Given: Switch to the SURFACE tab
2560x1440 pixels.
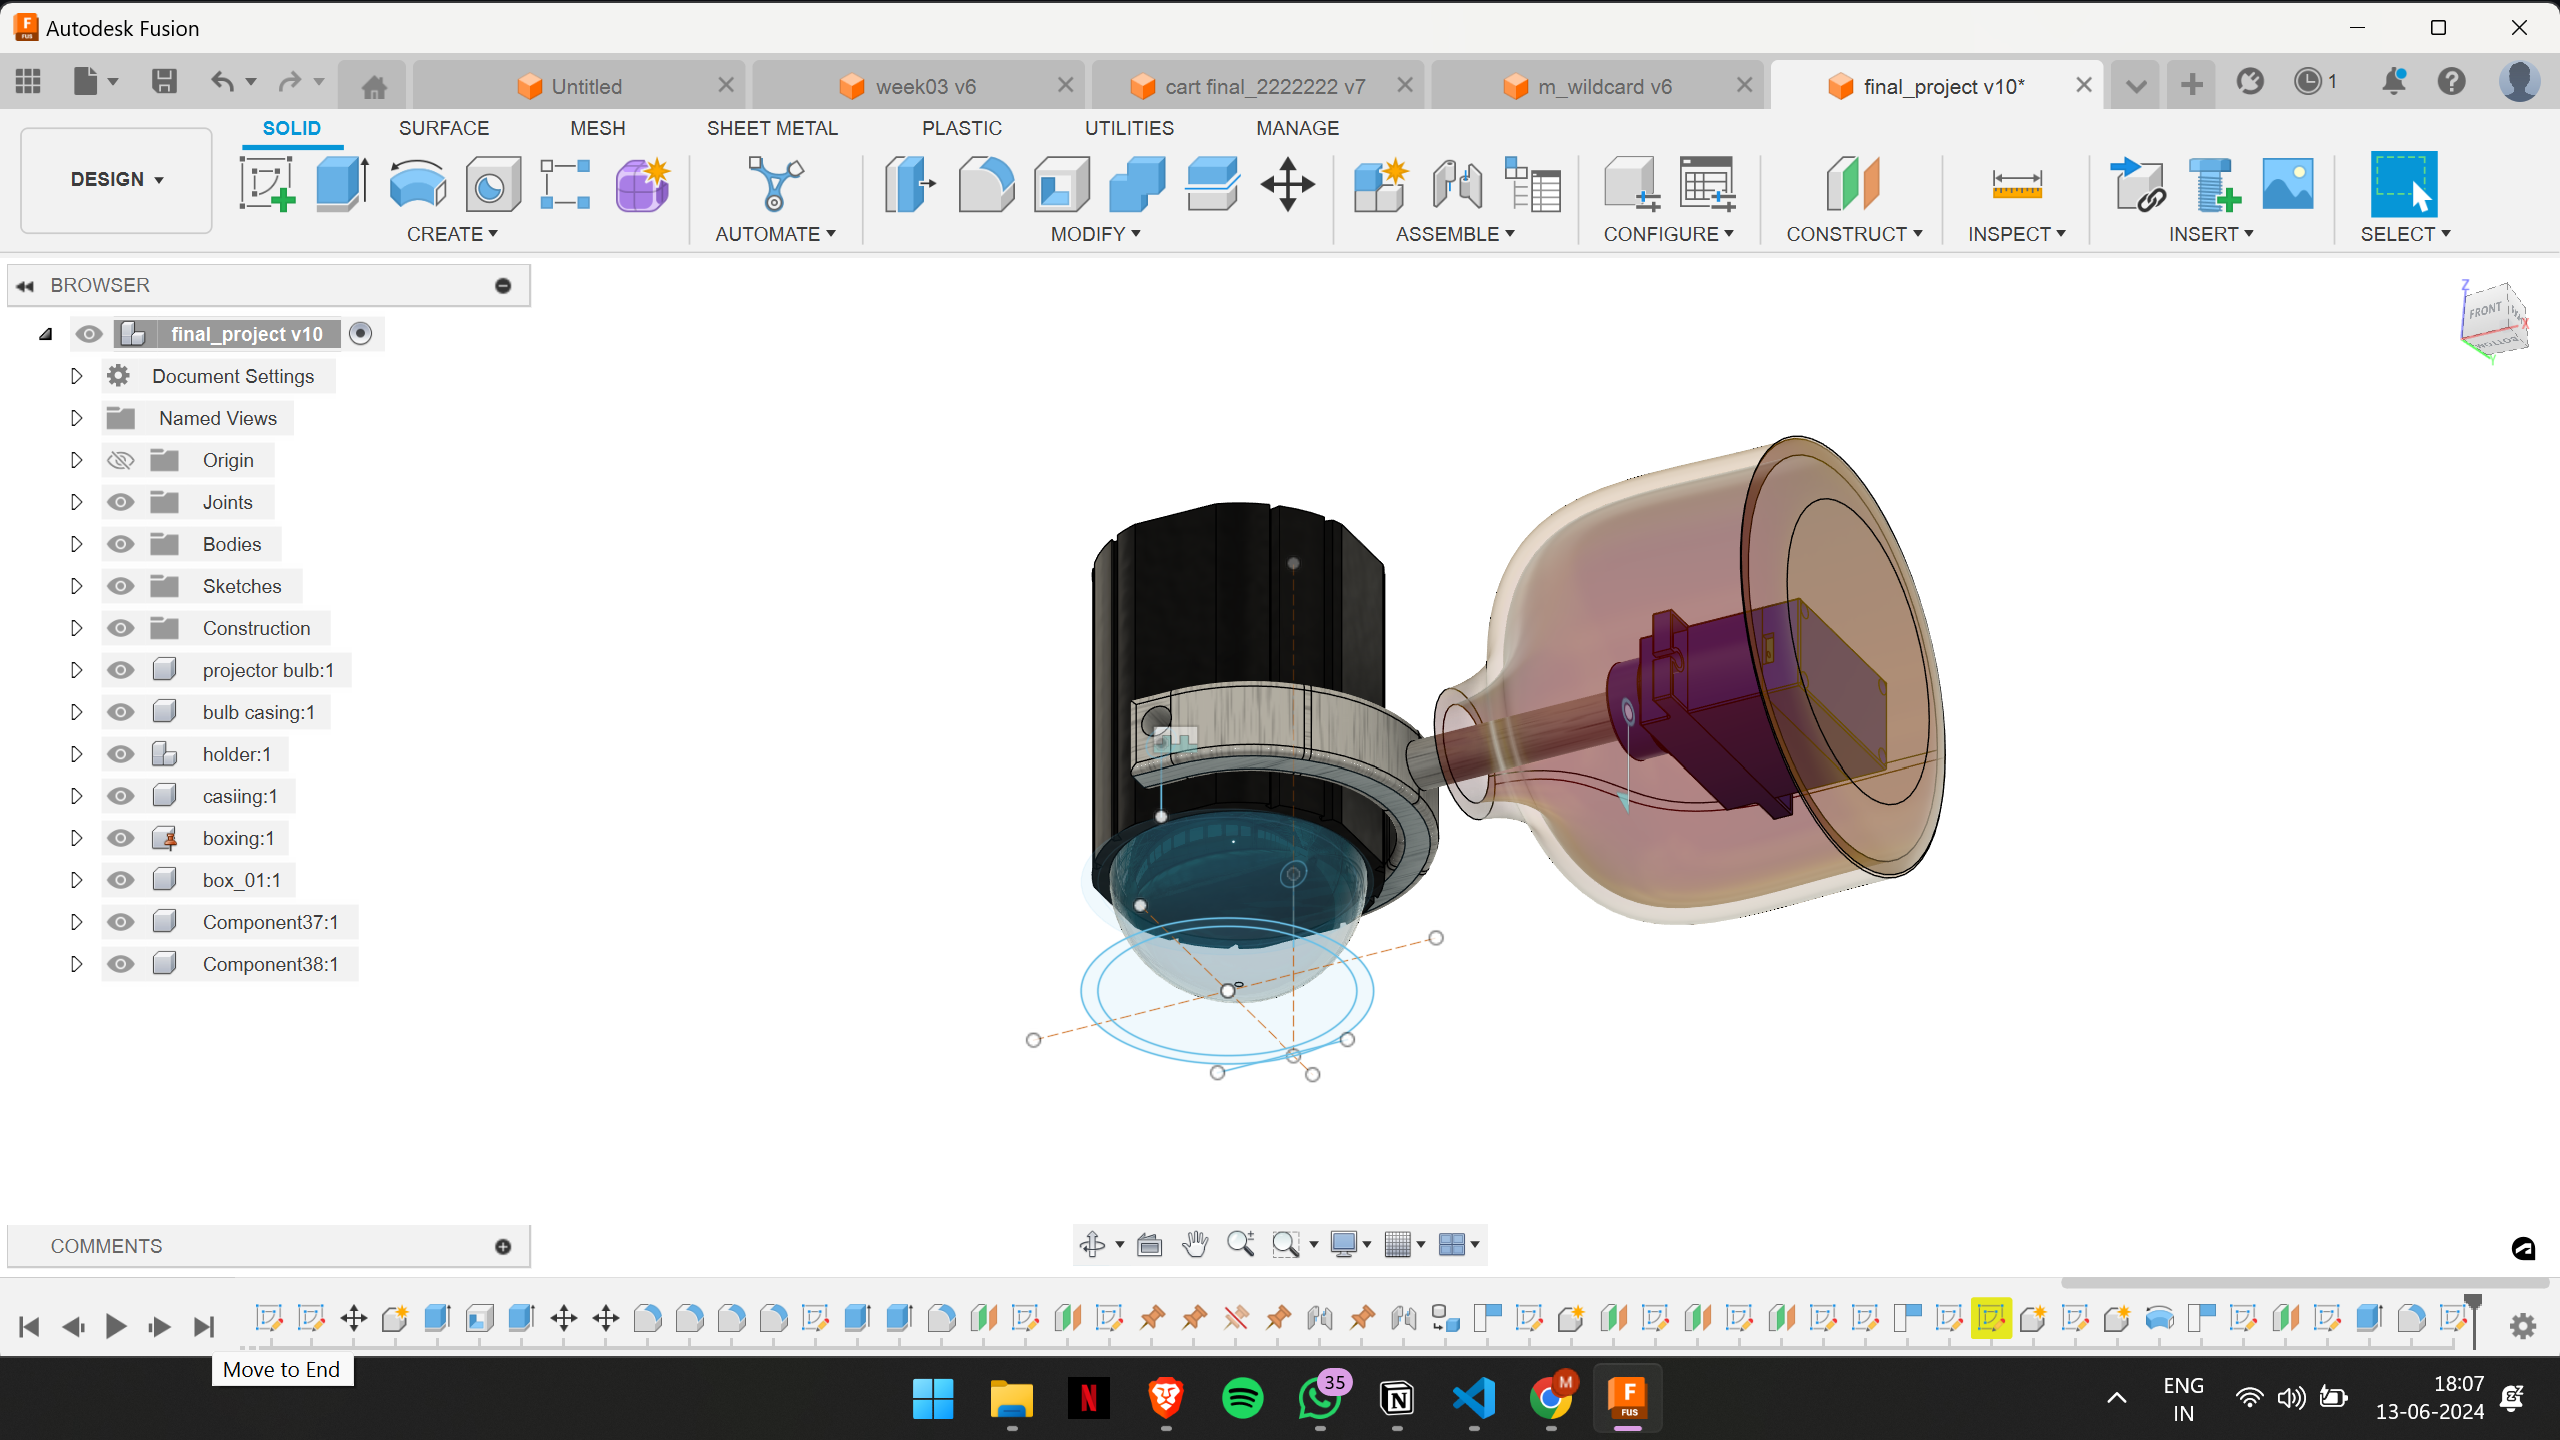Looking at the screenshot, I should pyautogui.click(x=444, y=128).
